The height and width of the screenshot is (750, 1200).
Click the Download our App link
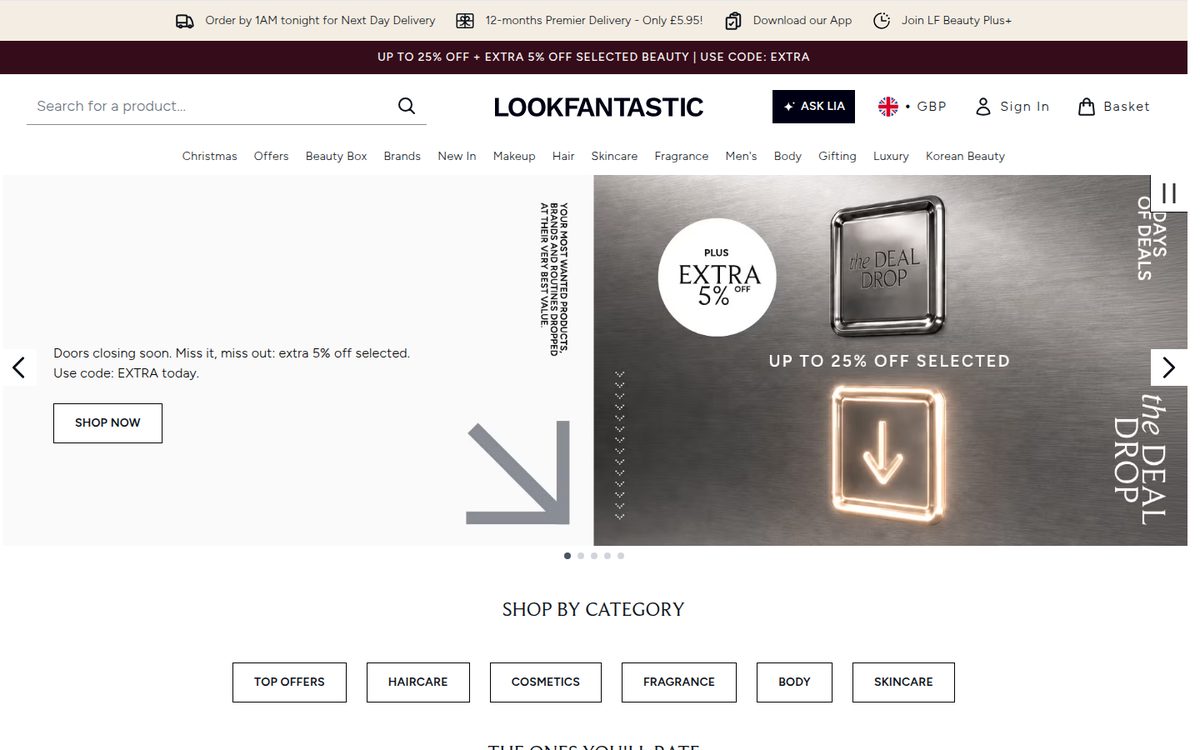coord(802,21)
